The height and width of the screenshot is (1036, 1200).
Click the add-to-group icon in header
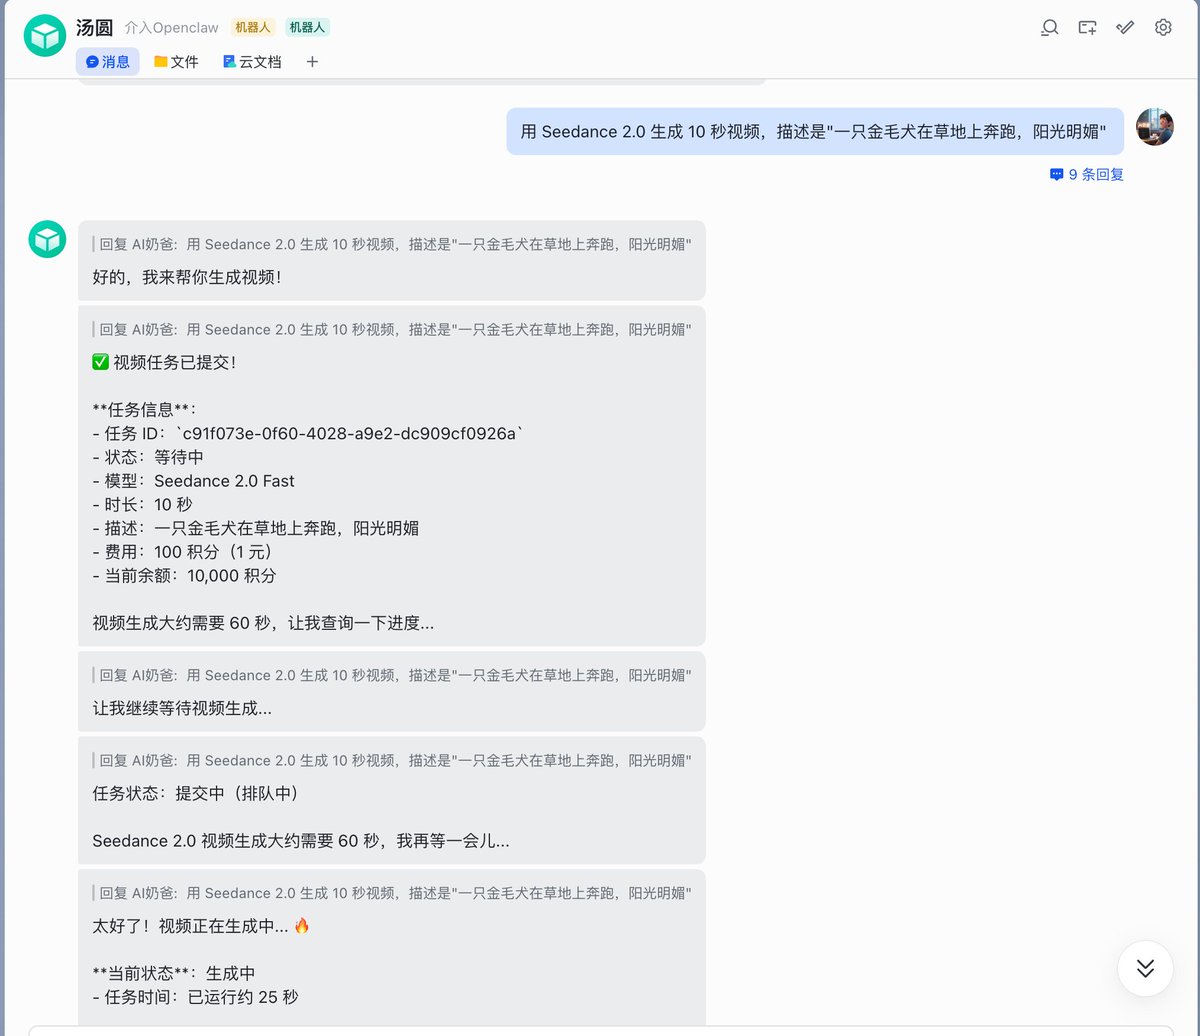click(x=1087, y=28)
